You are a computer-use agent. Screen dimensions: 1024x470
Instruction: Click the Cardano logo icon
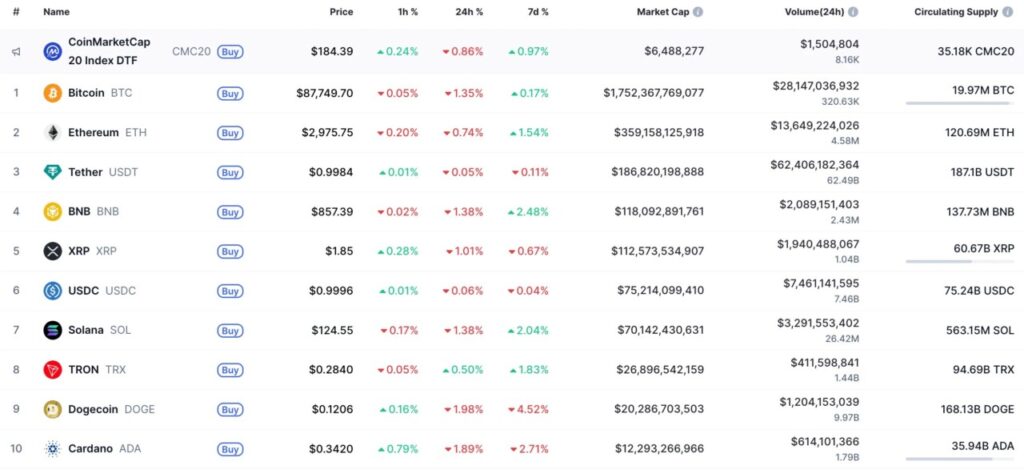coord(52,449)
